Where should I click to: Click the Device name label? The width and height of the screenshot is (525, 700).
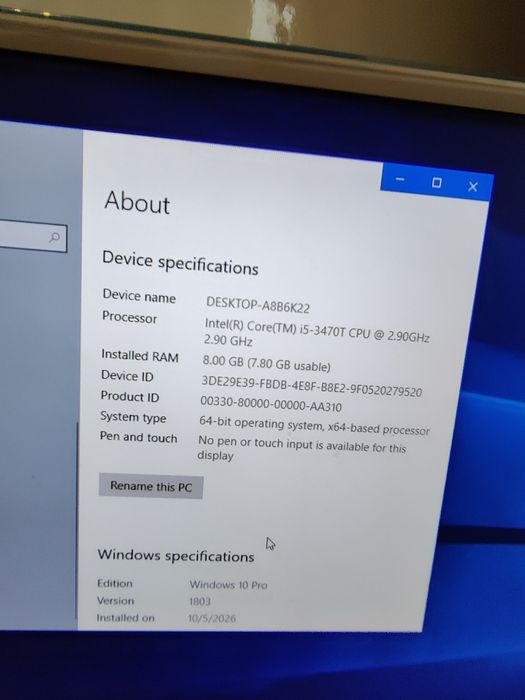[139, 296]
